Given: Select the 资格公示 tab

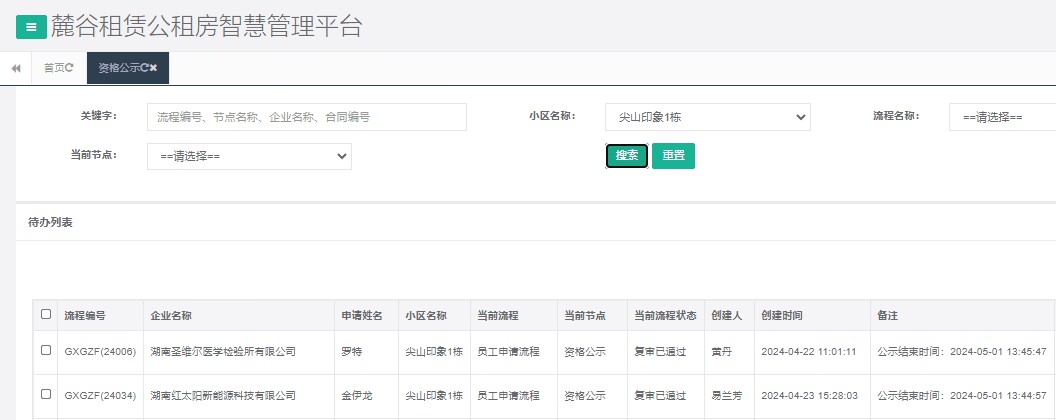Looking at the screenshot, I should tap(128, 68).
